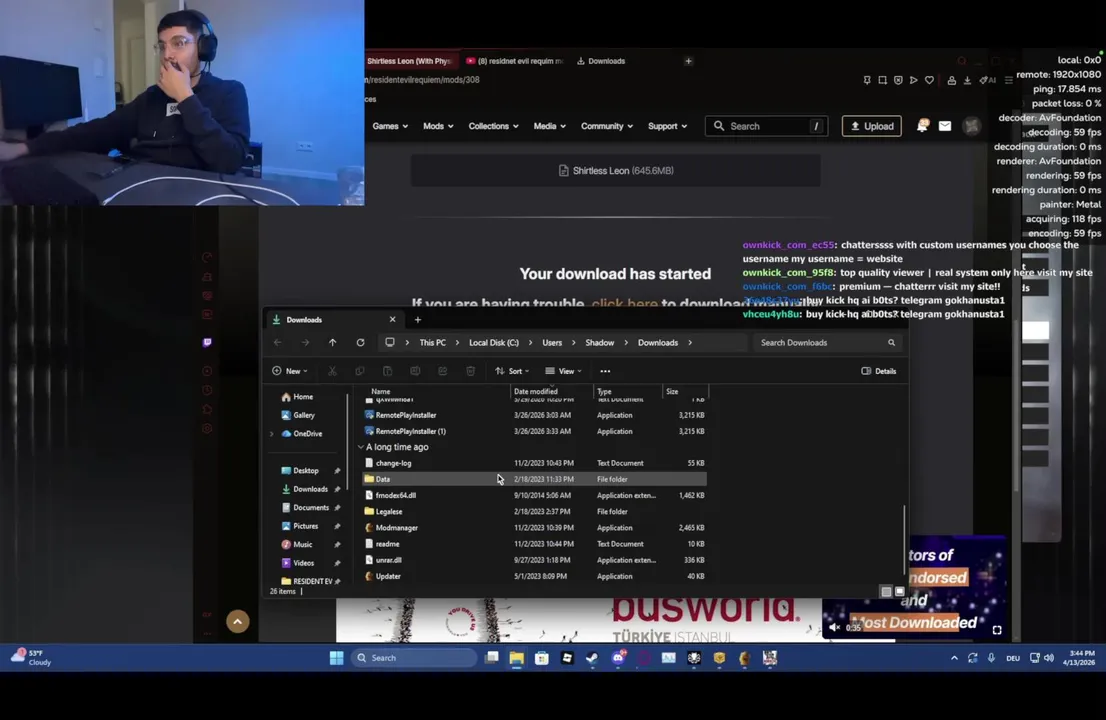Click the Windows taskbar Search box
This screenshot has width=1106, height=720.
click(414, 658)
